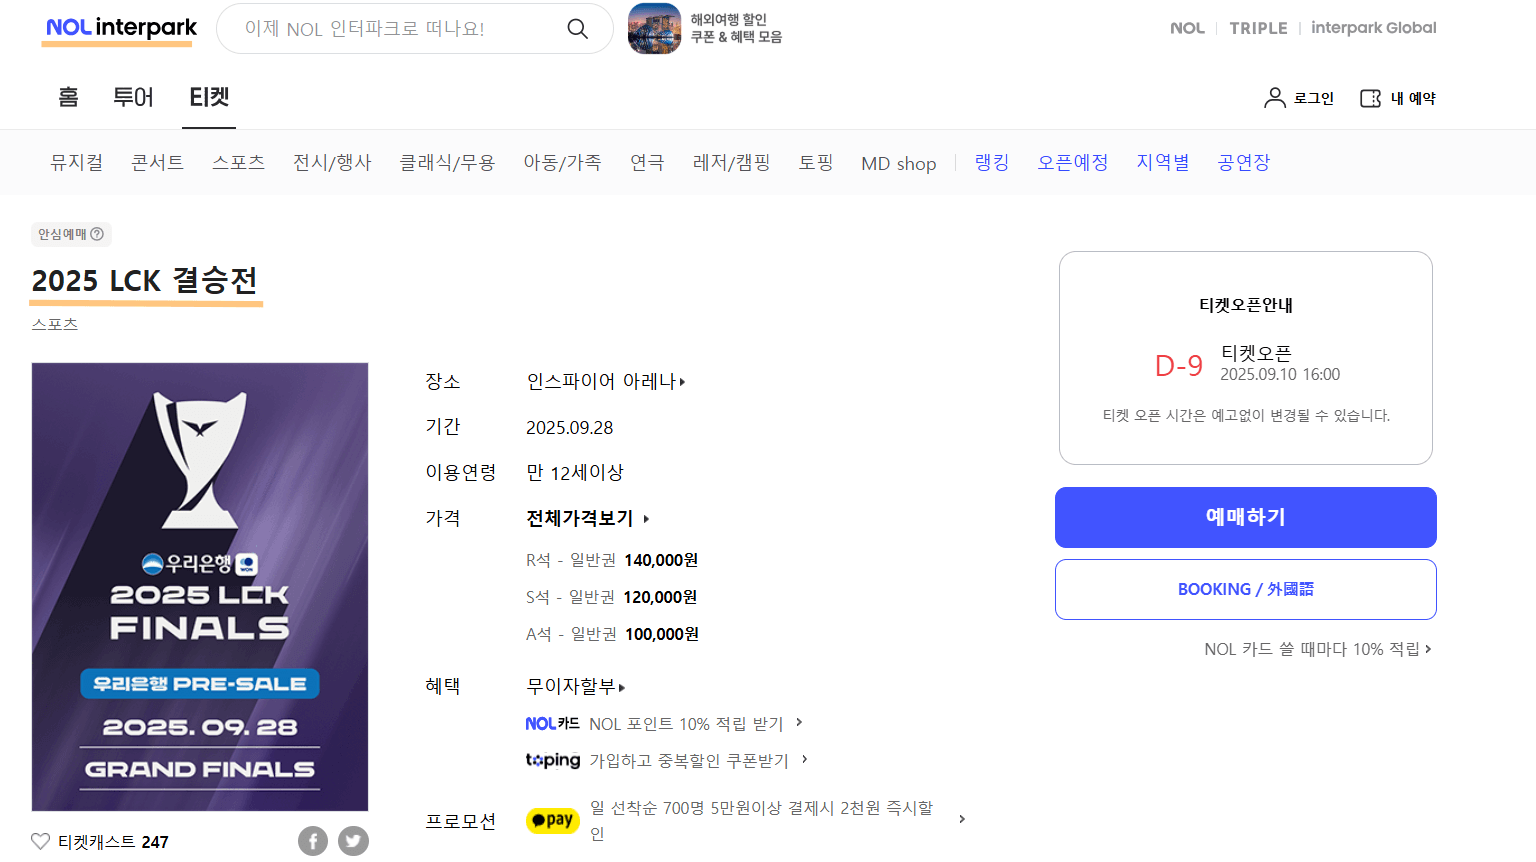
Task: Click the Payco icon in the promotion row
Action: [552, 820]
